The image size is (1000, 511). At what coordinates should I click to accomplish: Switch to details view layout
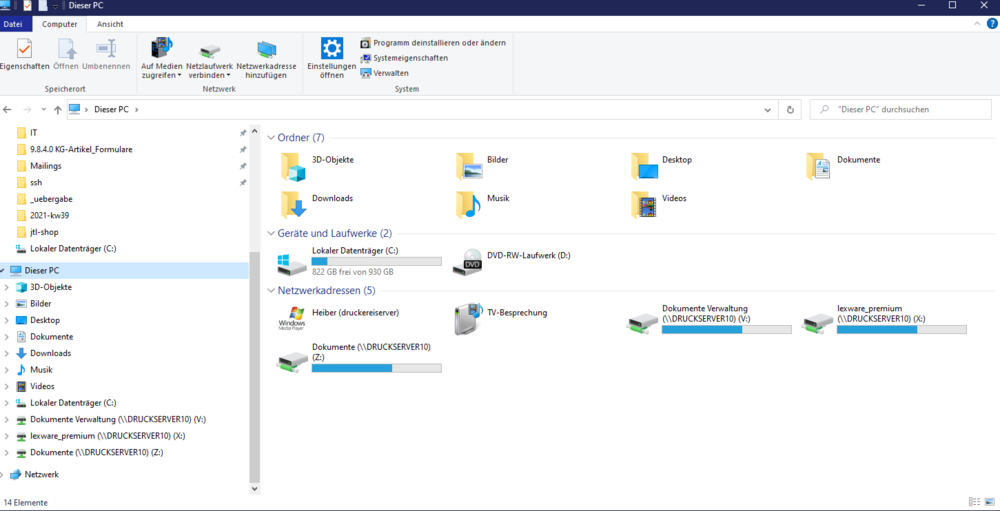coord(974,501)
